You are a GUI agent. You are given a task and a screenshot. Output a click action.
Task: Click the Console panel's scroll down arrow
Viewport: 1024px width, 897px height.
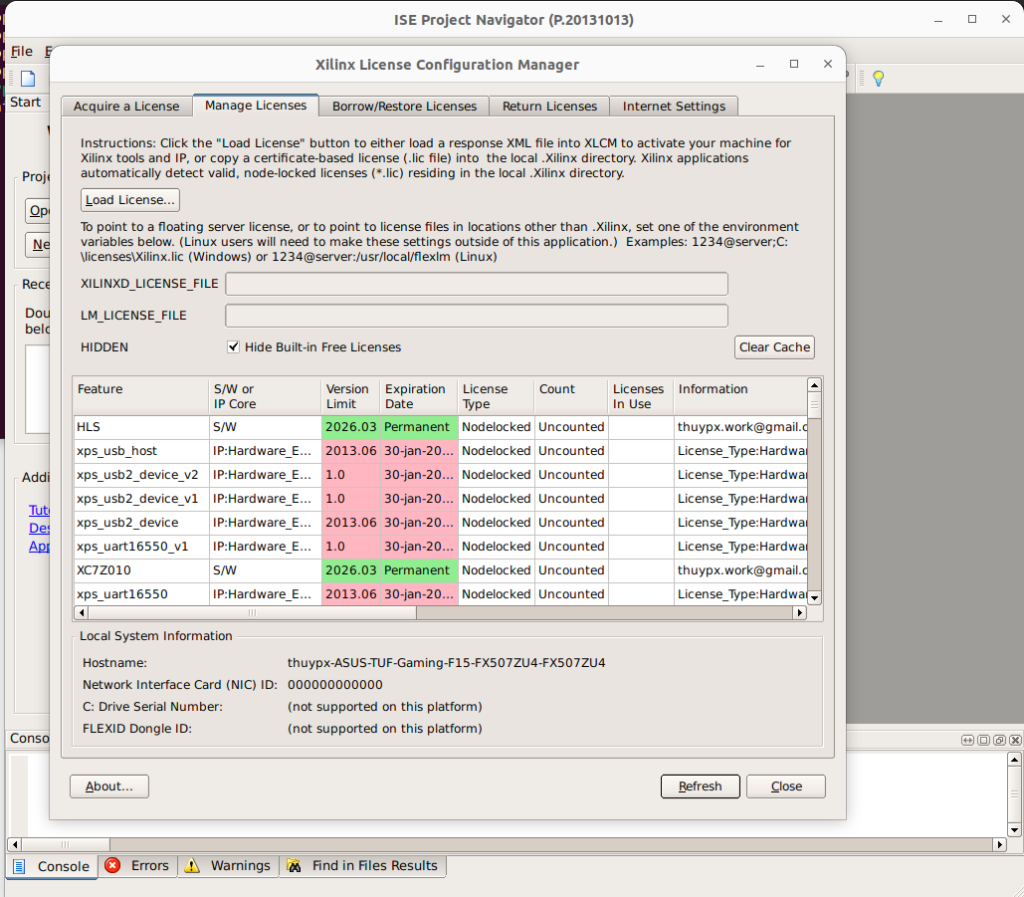[x=1014, y=830]
